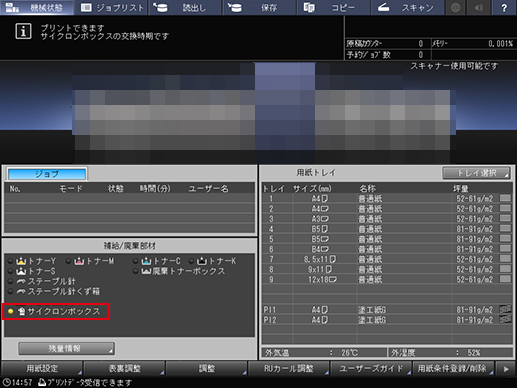This screenshot has height=388, width=517.
Task: Open the 残量情報 button
Action: [x=66, y=348]
